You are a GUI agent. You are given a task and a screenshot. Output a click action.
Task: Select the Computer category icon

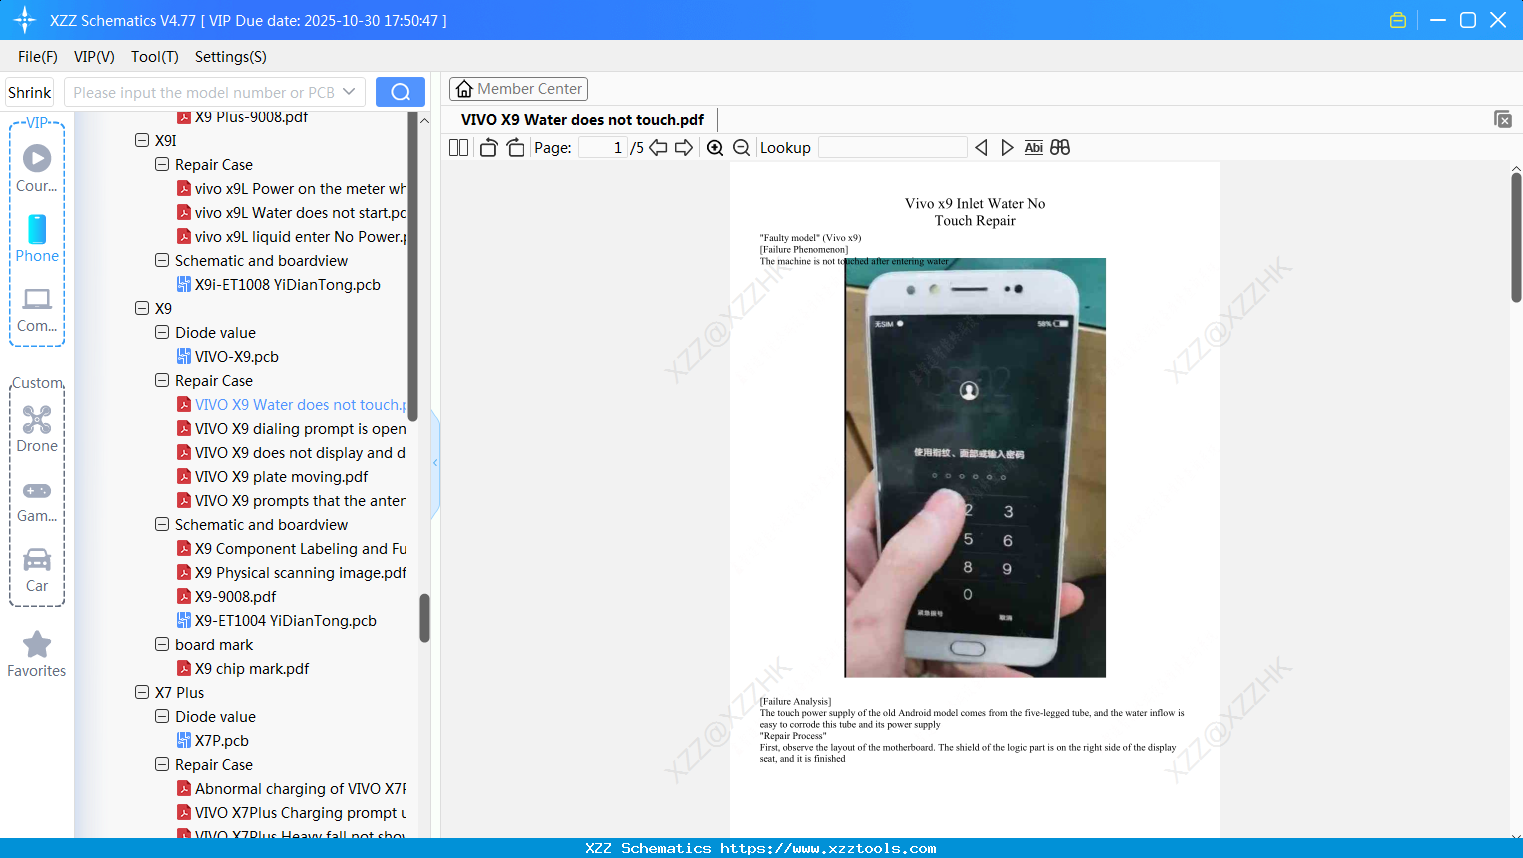[x=37, y=309]
